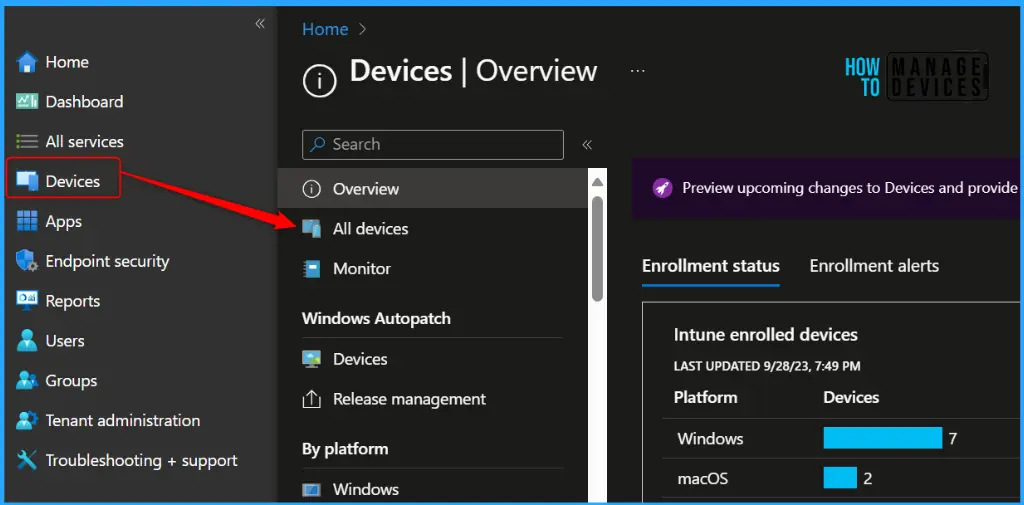1024x505 pixels.
Task: Collapse the Devices submenu with double chevron
Action: click(x=587, y=145)
